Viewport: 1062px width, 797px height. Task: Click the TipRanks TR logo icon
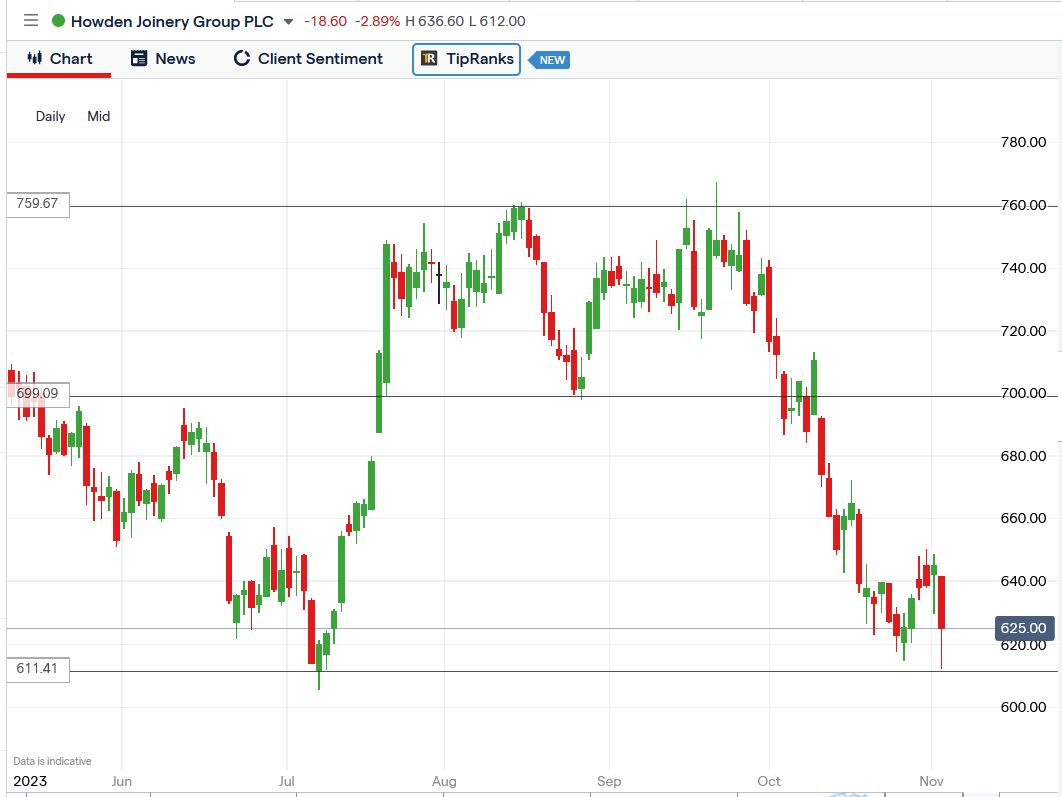tap(429, 59)
